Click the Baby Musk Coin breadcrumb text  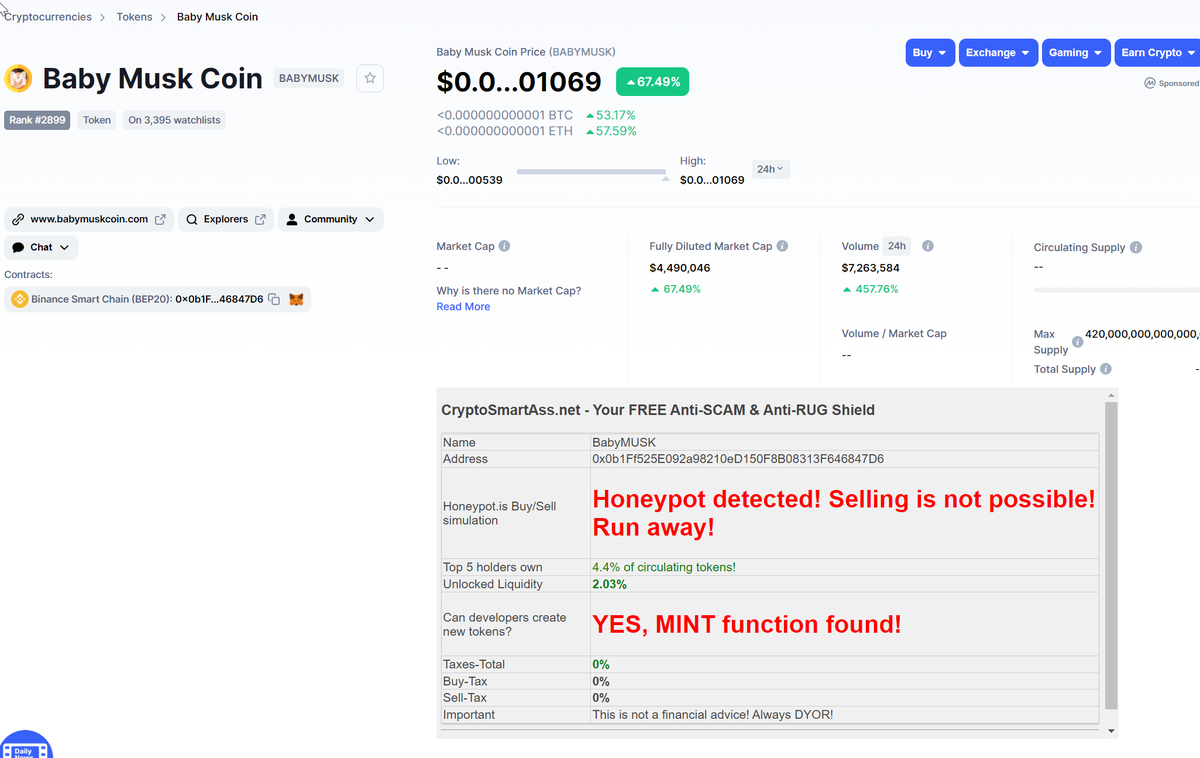(x=218, y=17)
